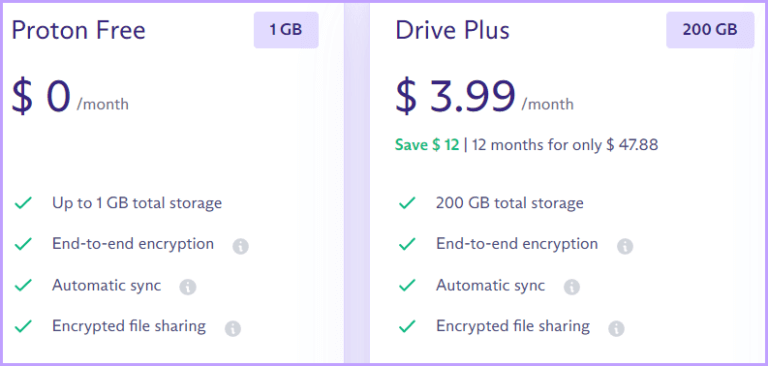Open info icon for Drive Plus Encrypted file sharing
768x366 pixels.
click(x=616, y=328)
